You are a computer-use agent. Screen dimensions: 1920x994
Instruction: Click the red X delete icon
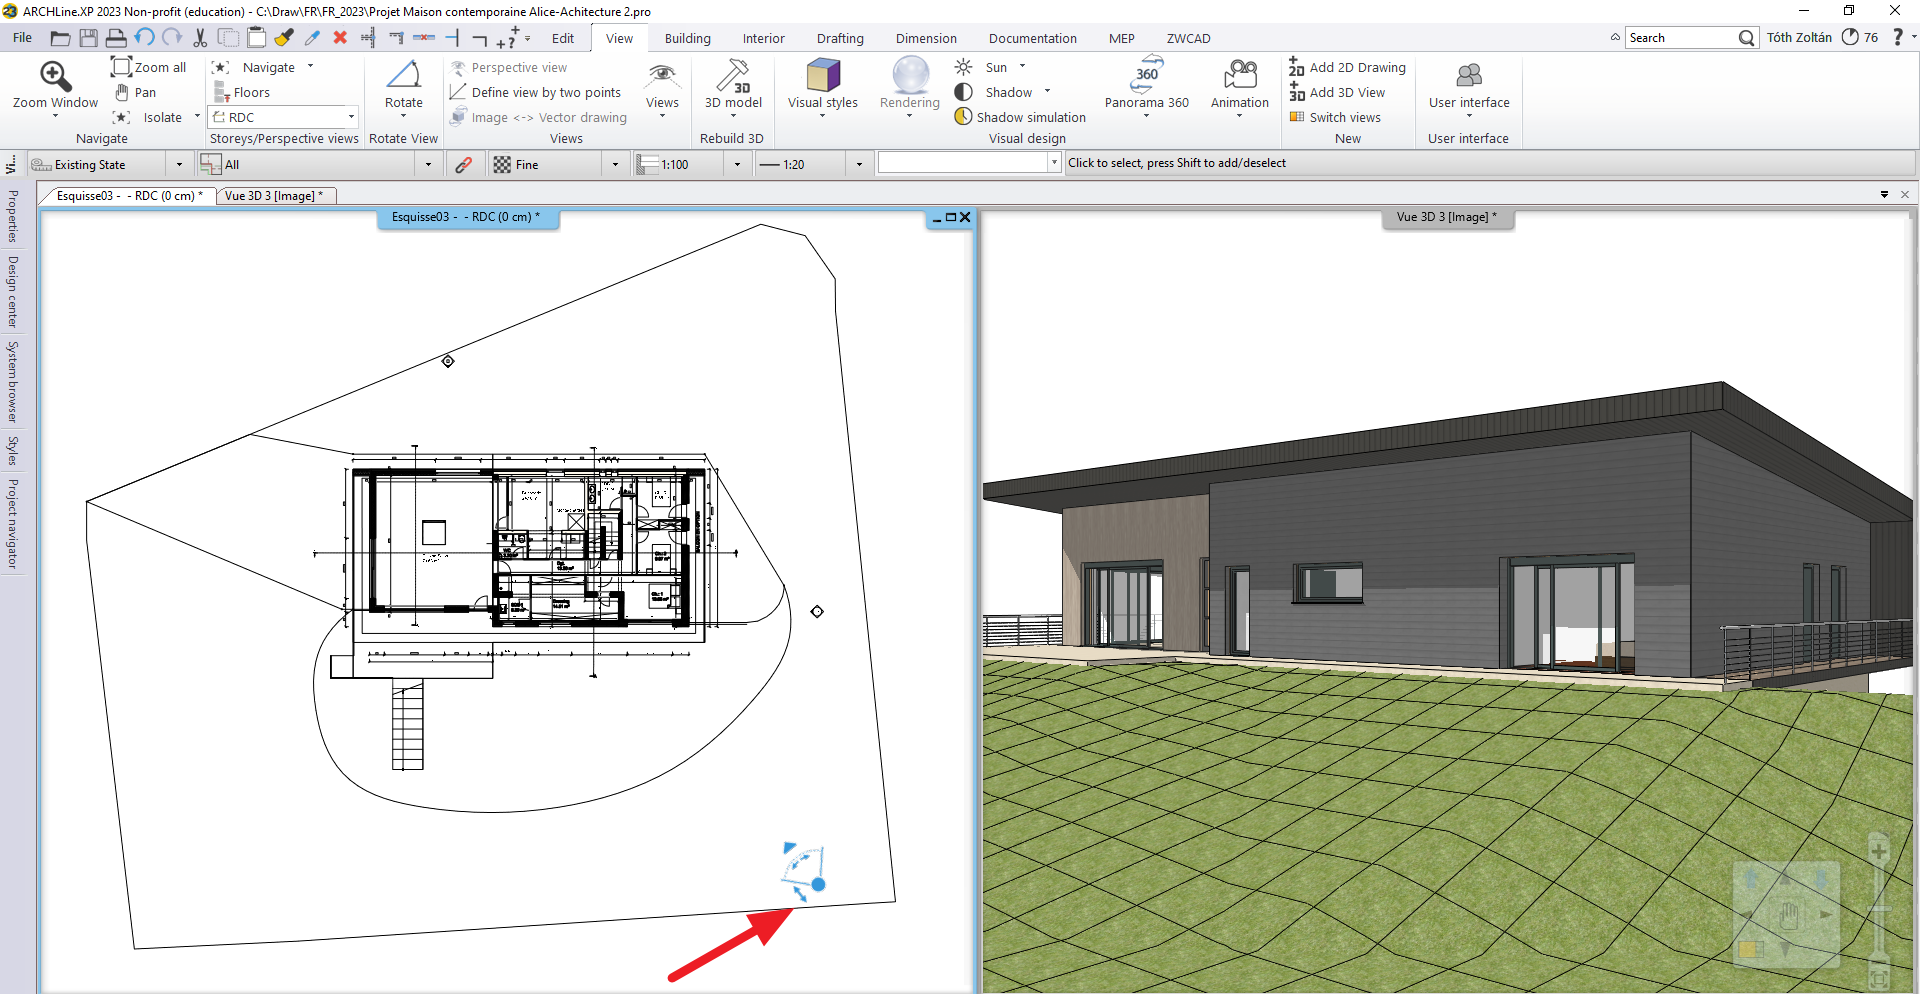pos(340,38)
